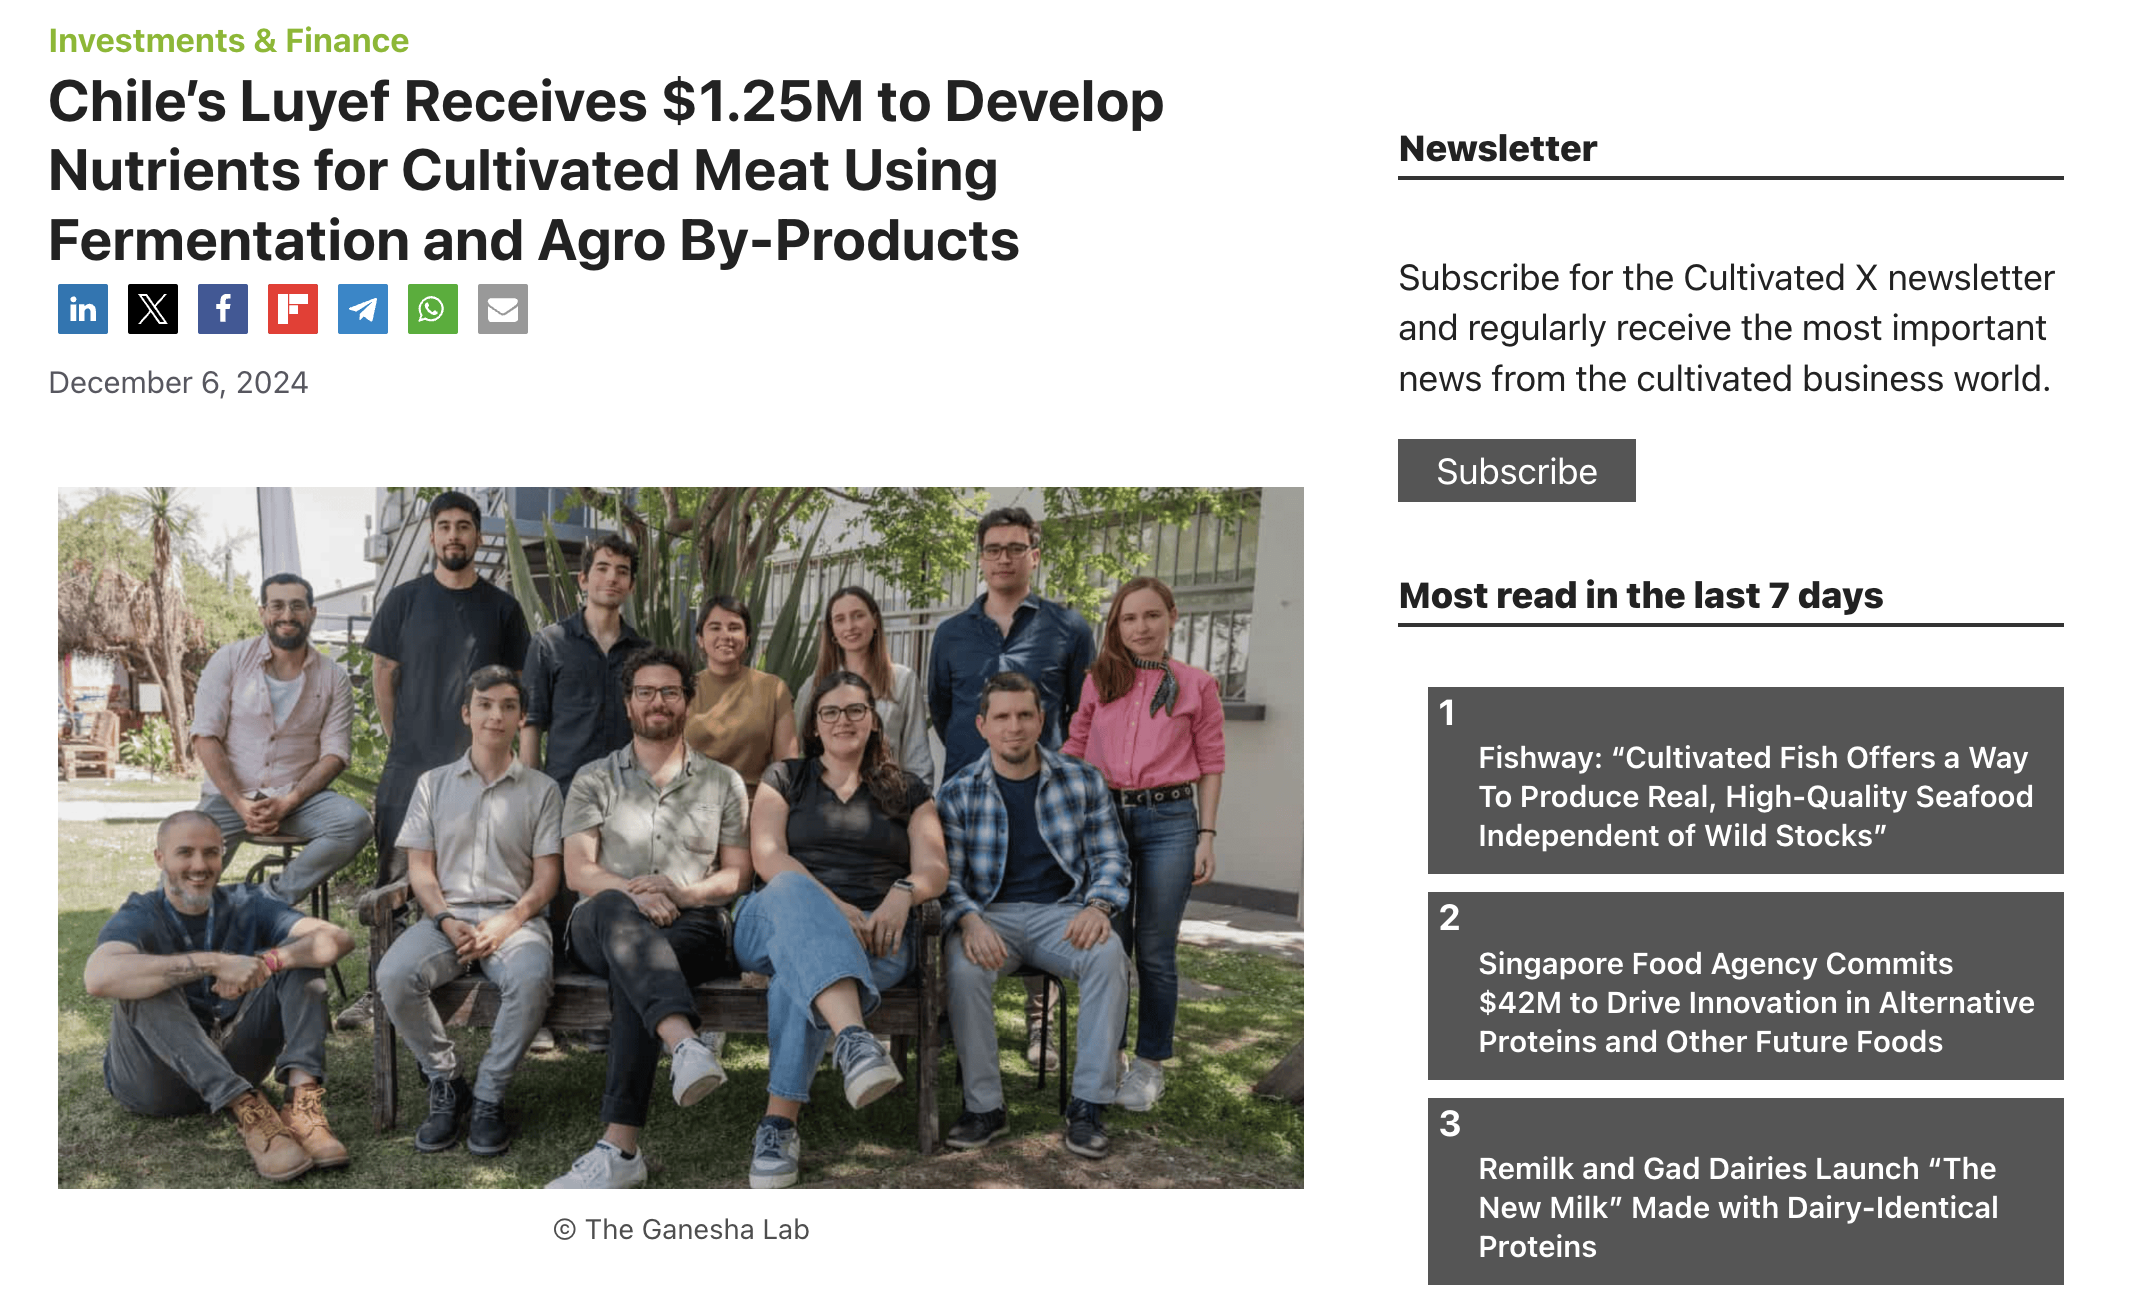Viewport: 2132px width, 1296px height.
Task: Share the article on X
Action: [154, 309]
